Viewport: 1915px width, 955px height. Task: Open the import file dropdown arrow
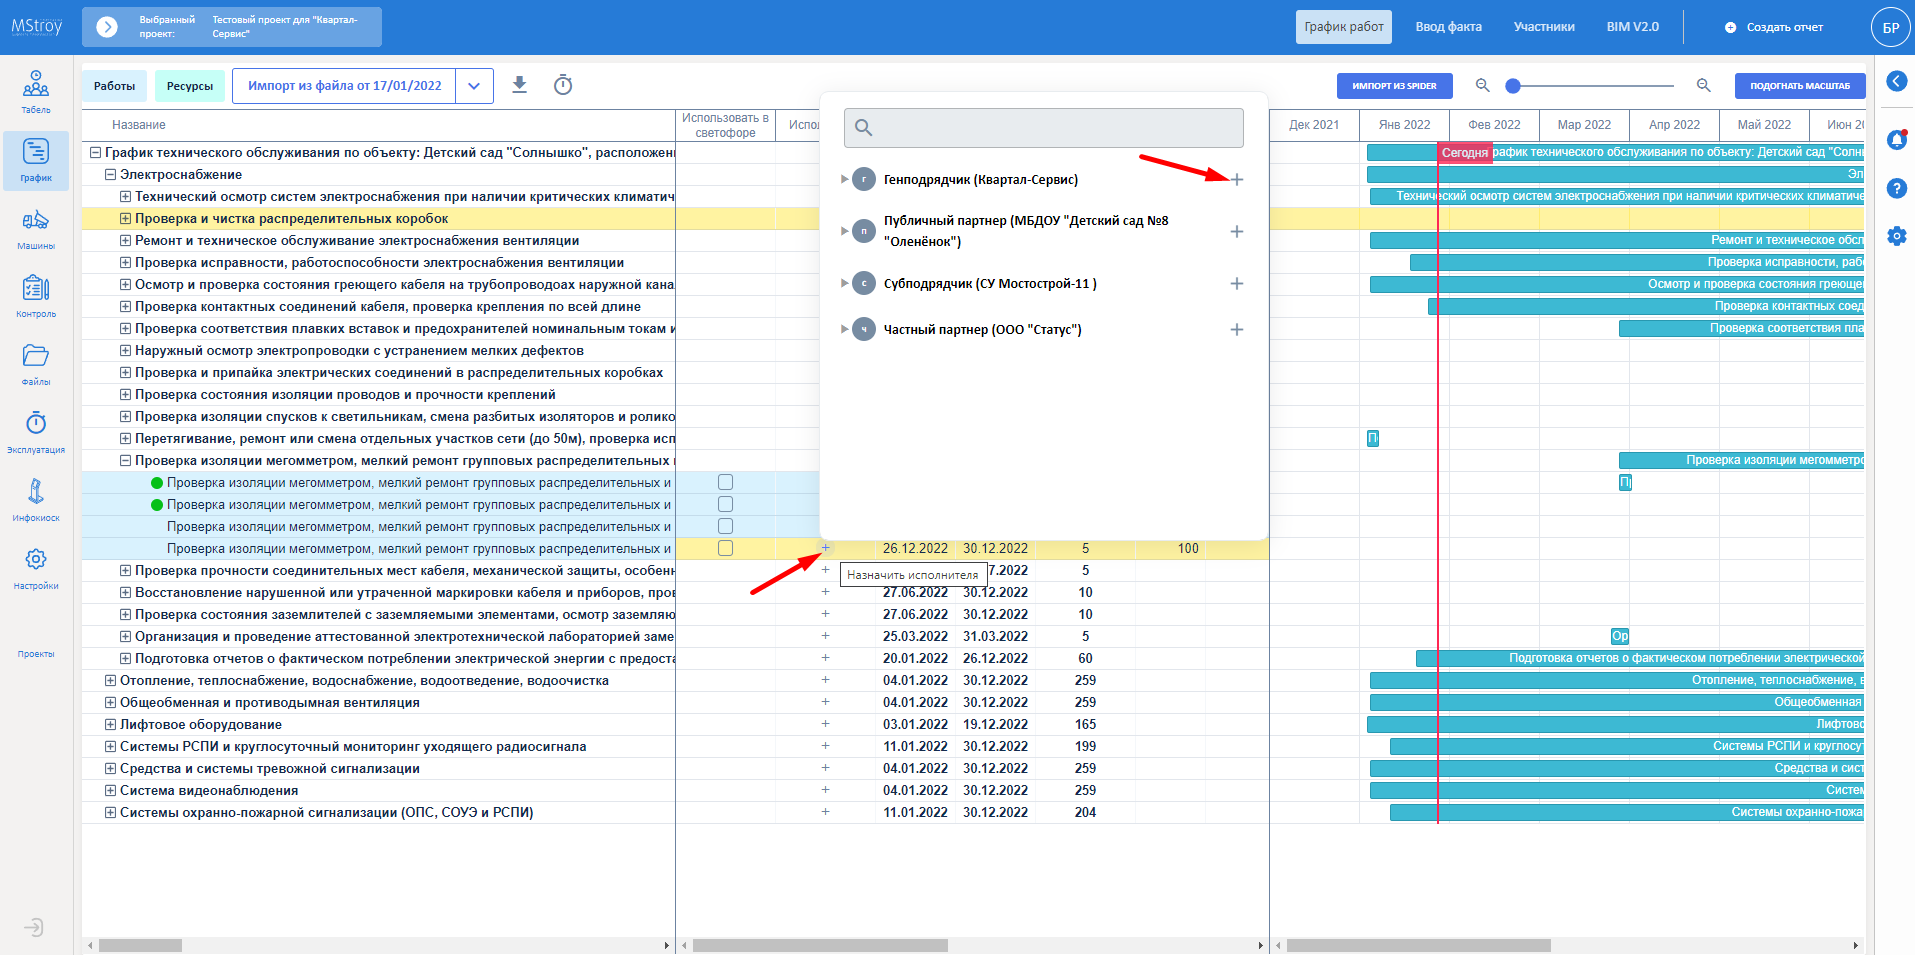pyautogui.click(x=474, y=86)
